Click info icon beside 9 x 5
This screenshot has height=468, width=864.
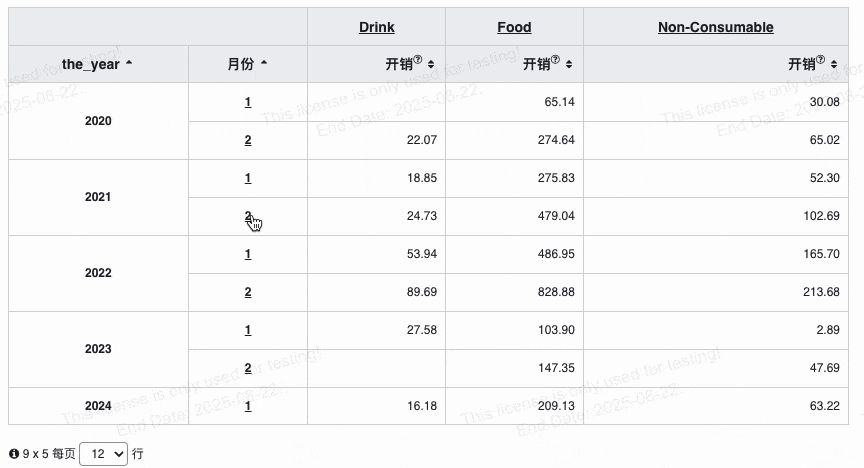click(14, 454)
